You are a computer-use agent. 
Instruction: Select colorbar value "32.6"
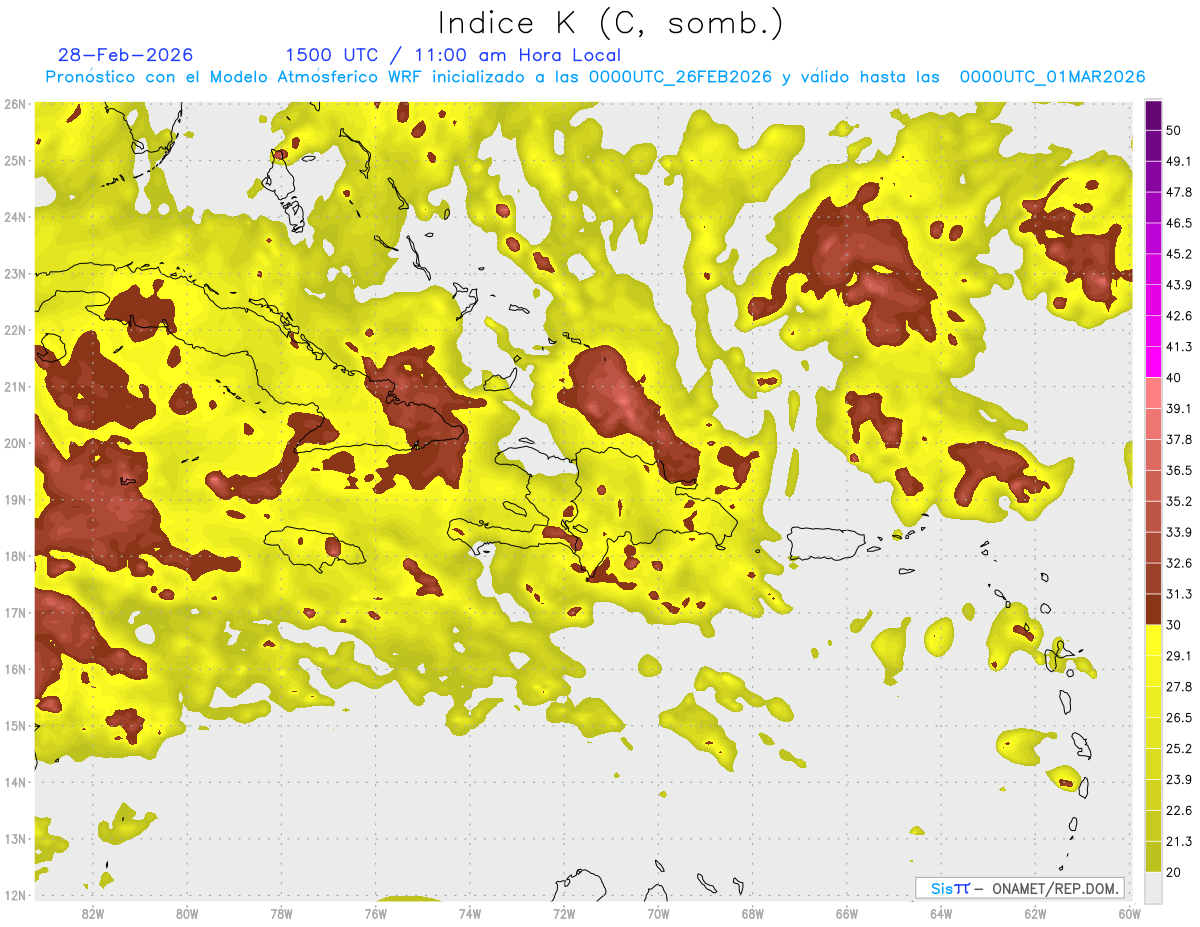coord(1178,563)
